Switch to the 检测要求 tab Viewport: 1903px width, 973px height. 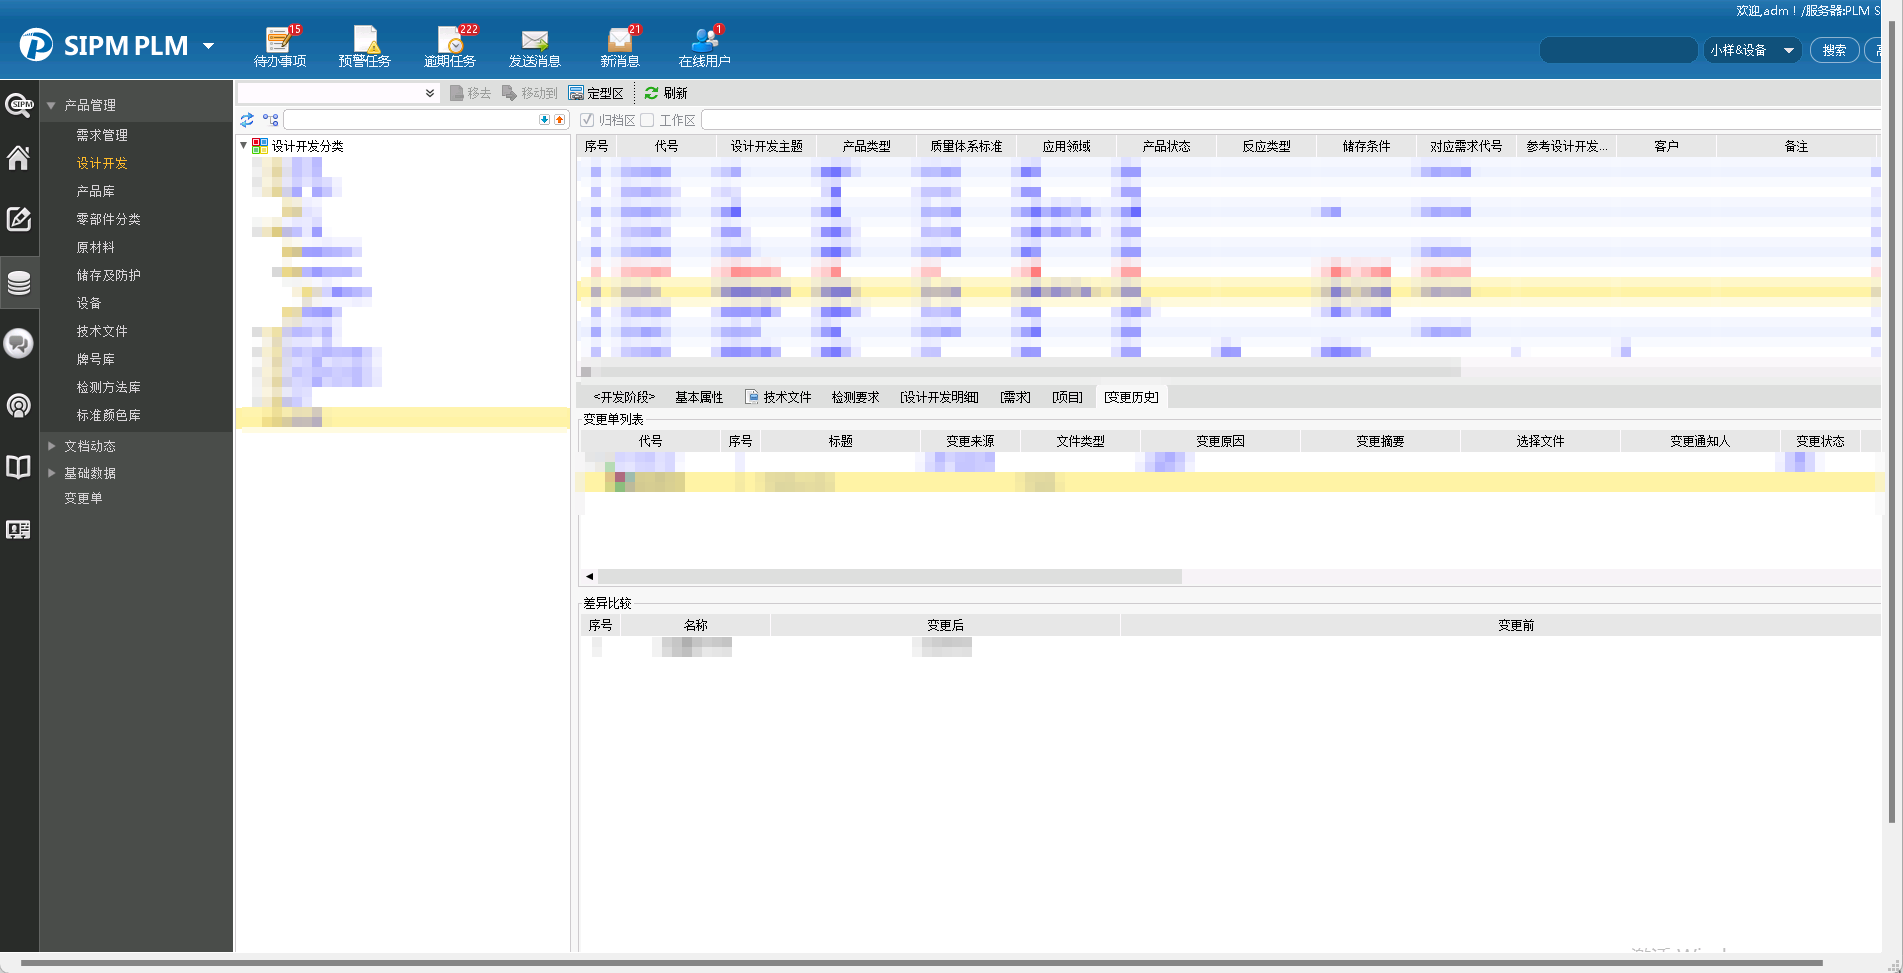pos(855,397)
